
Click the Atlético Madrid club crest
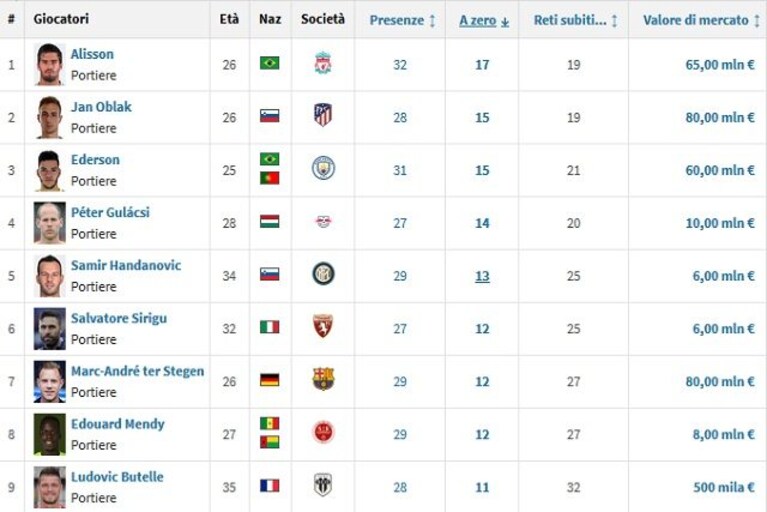pyautogui.click(x=323, y=115)
